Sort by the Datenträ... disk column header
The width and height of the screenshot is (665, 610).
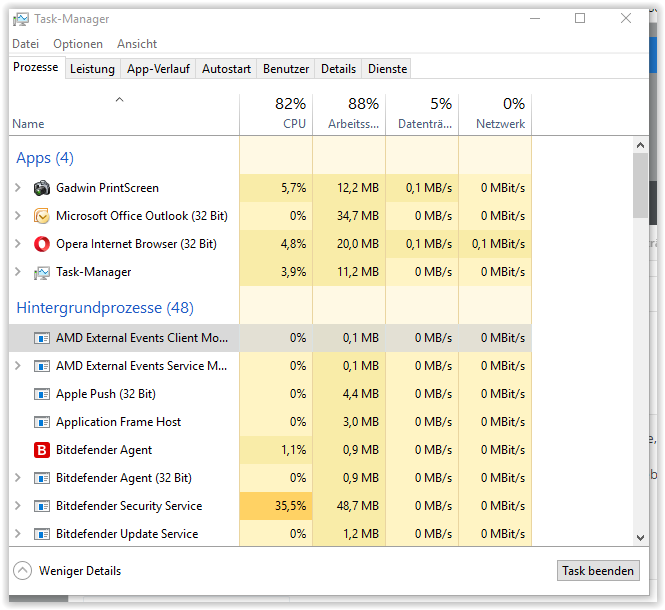(422, 115)
